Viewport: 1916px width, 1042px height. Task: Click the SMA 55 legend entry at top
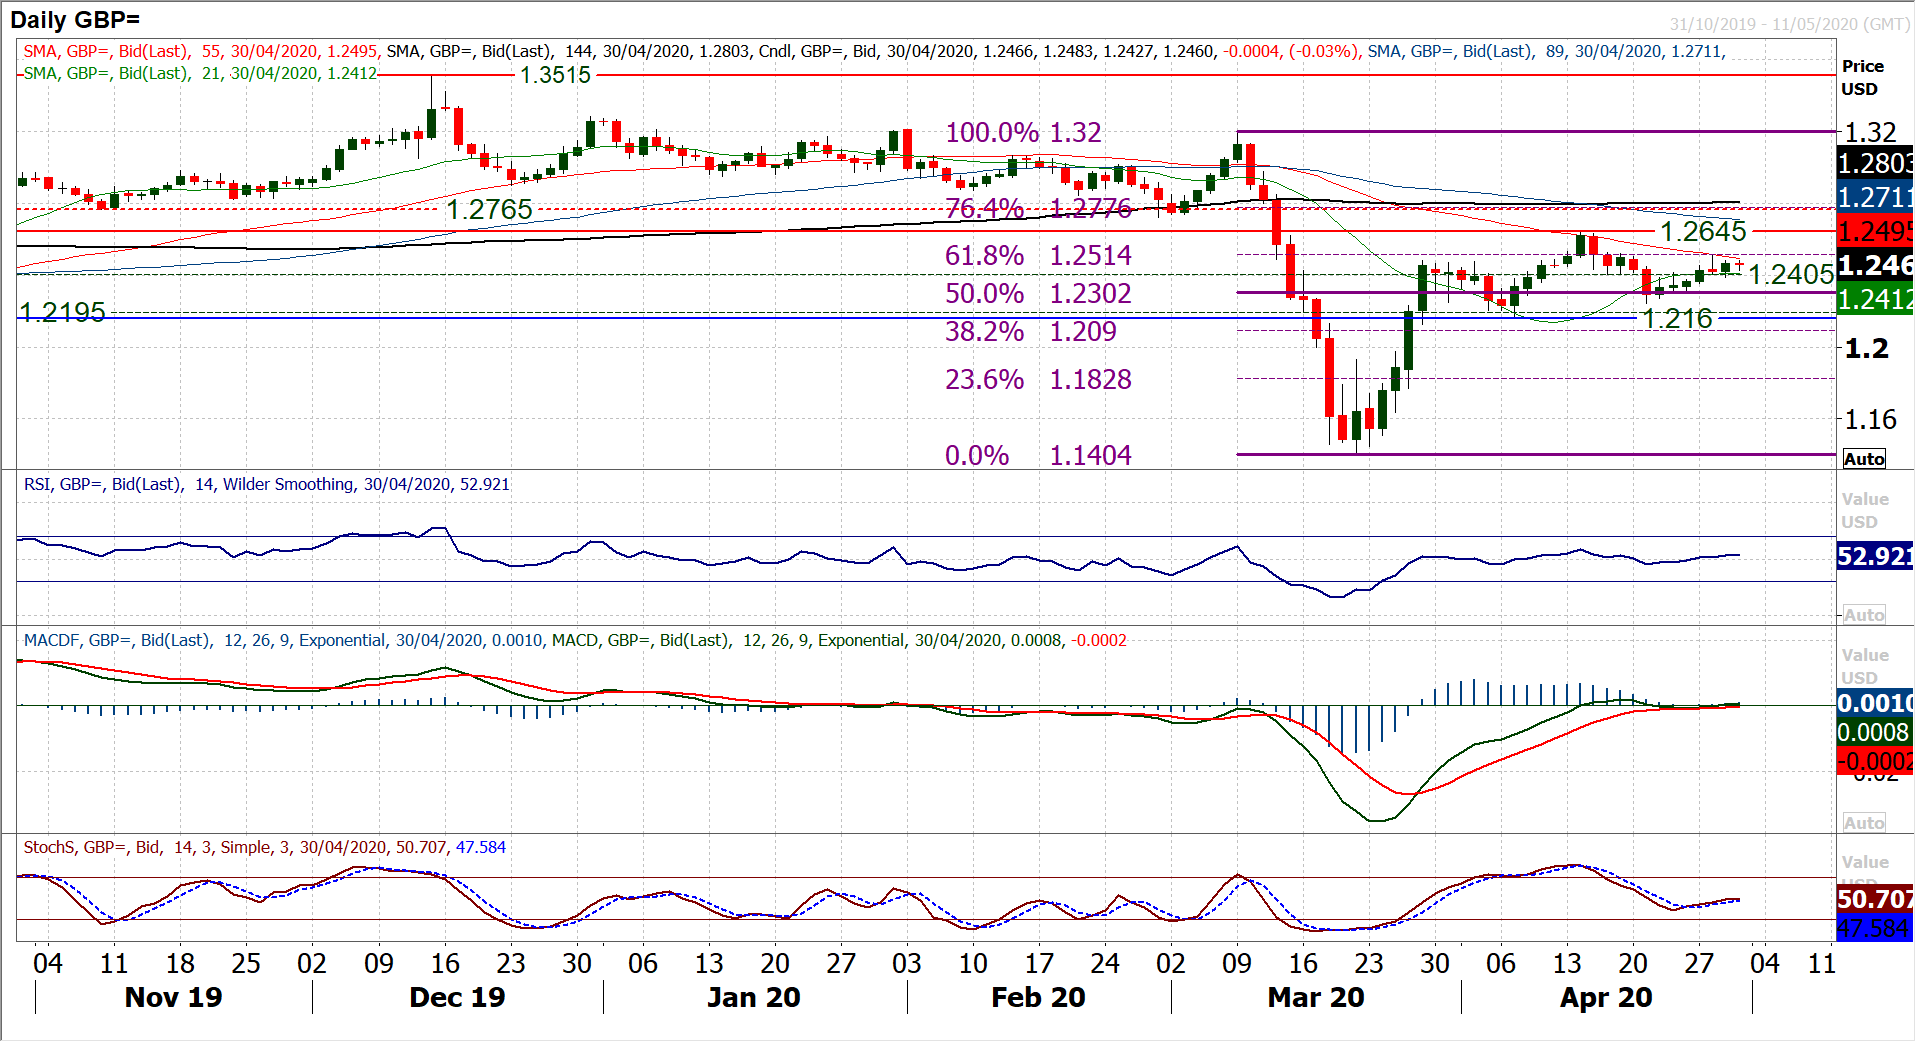[201, 51]
